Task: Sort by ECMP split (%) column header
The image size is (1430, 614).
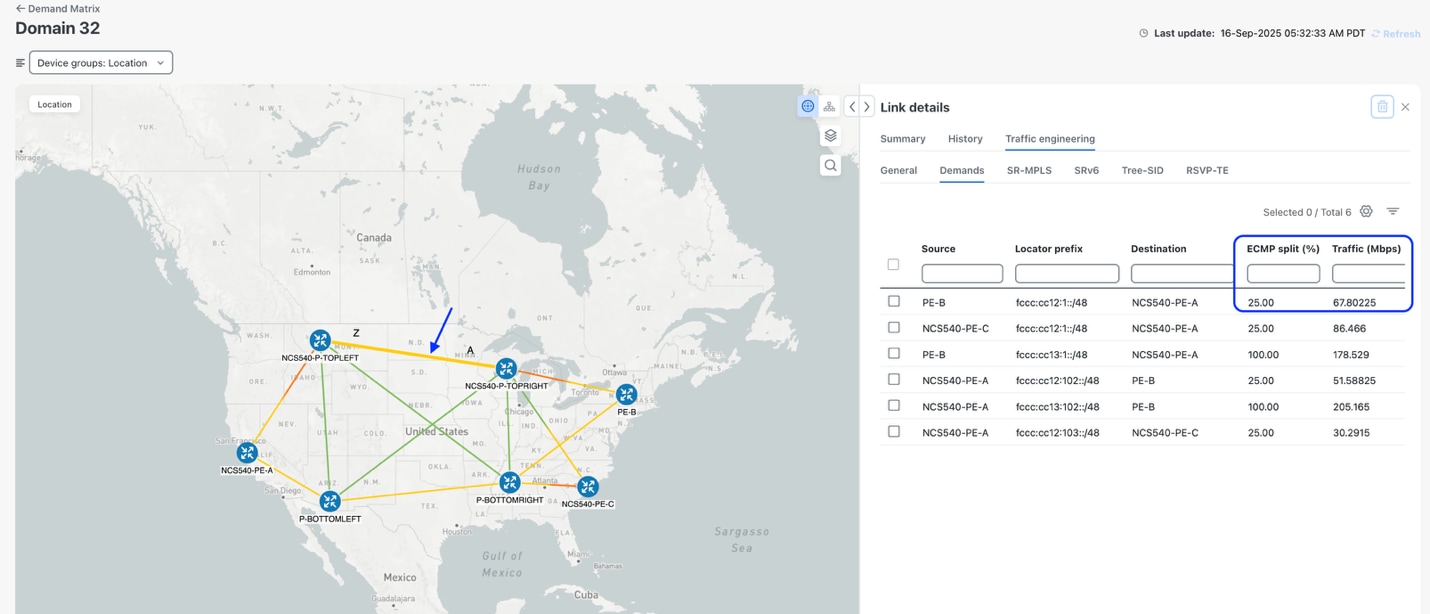Action: pyautogui.click(x=1283, y=249)
